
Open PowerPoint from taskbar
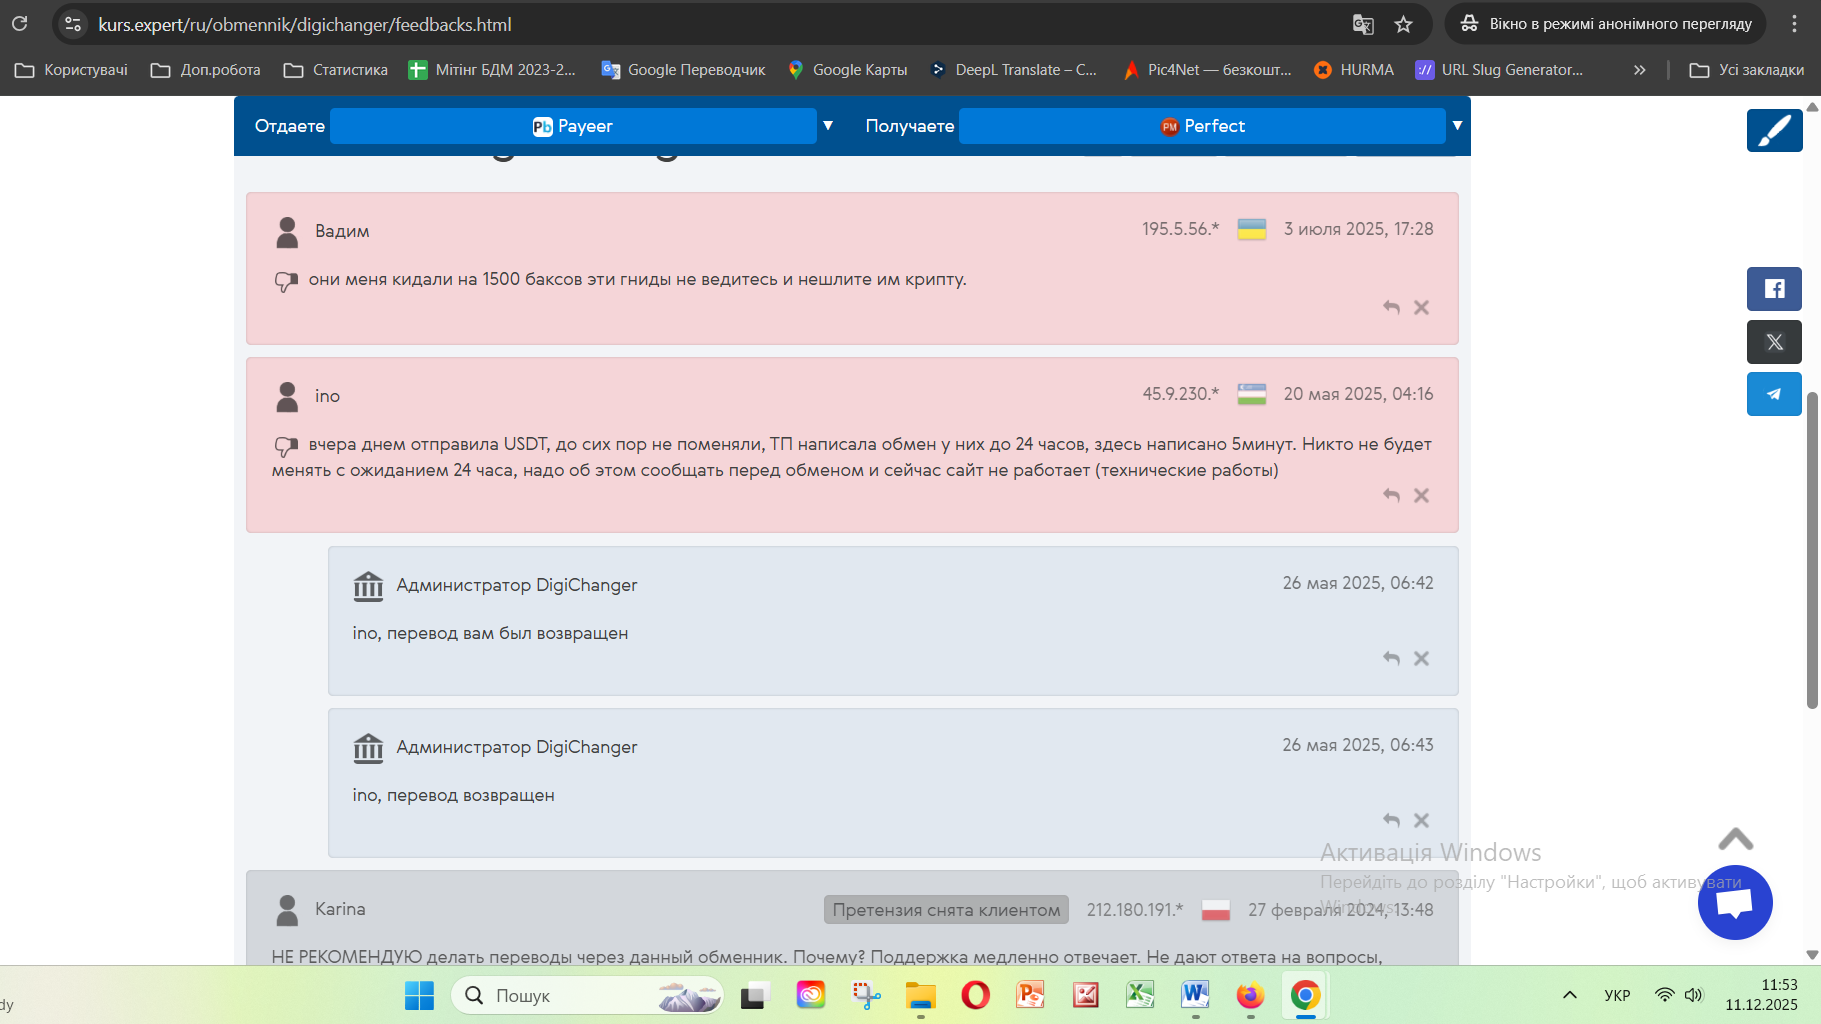pos(1030,996)
